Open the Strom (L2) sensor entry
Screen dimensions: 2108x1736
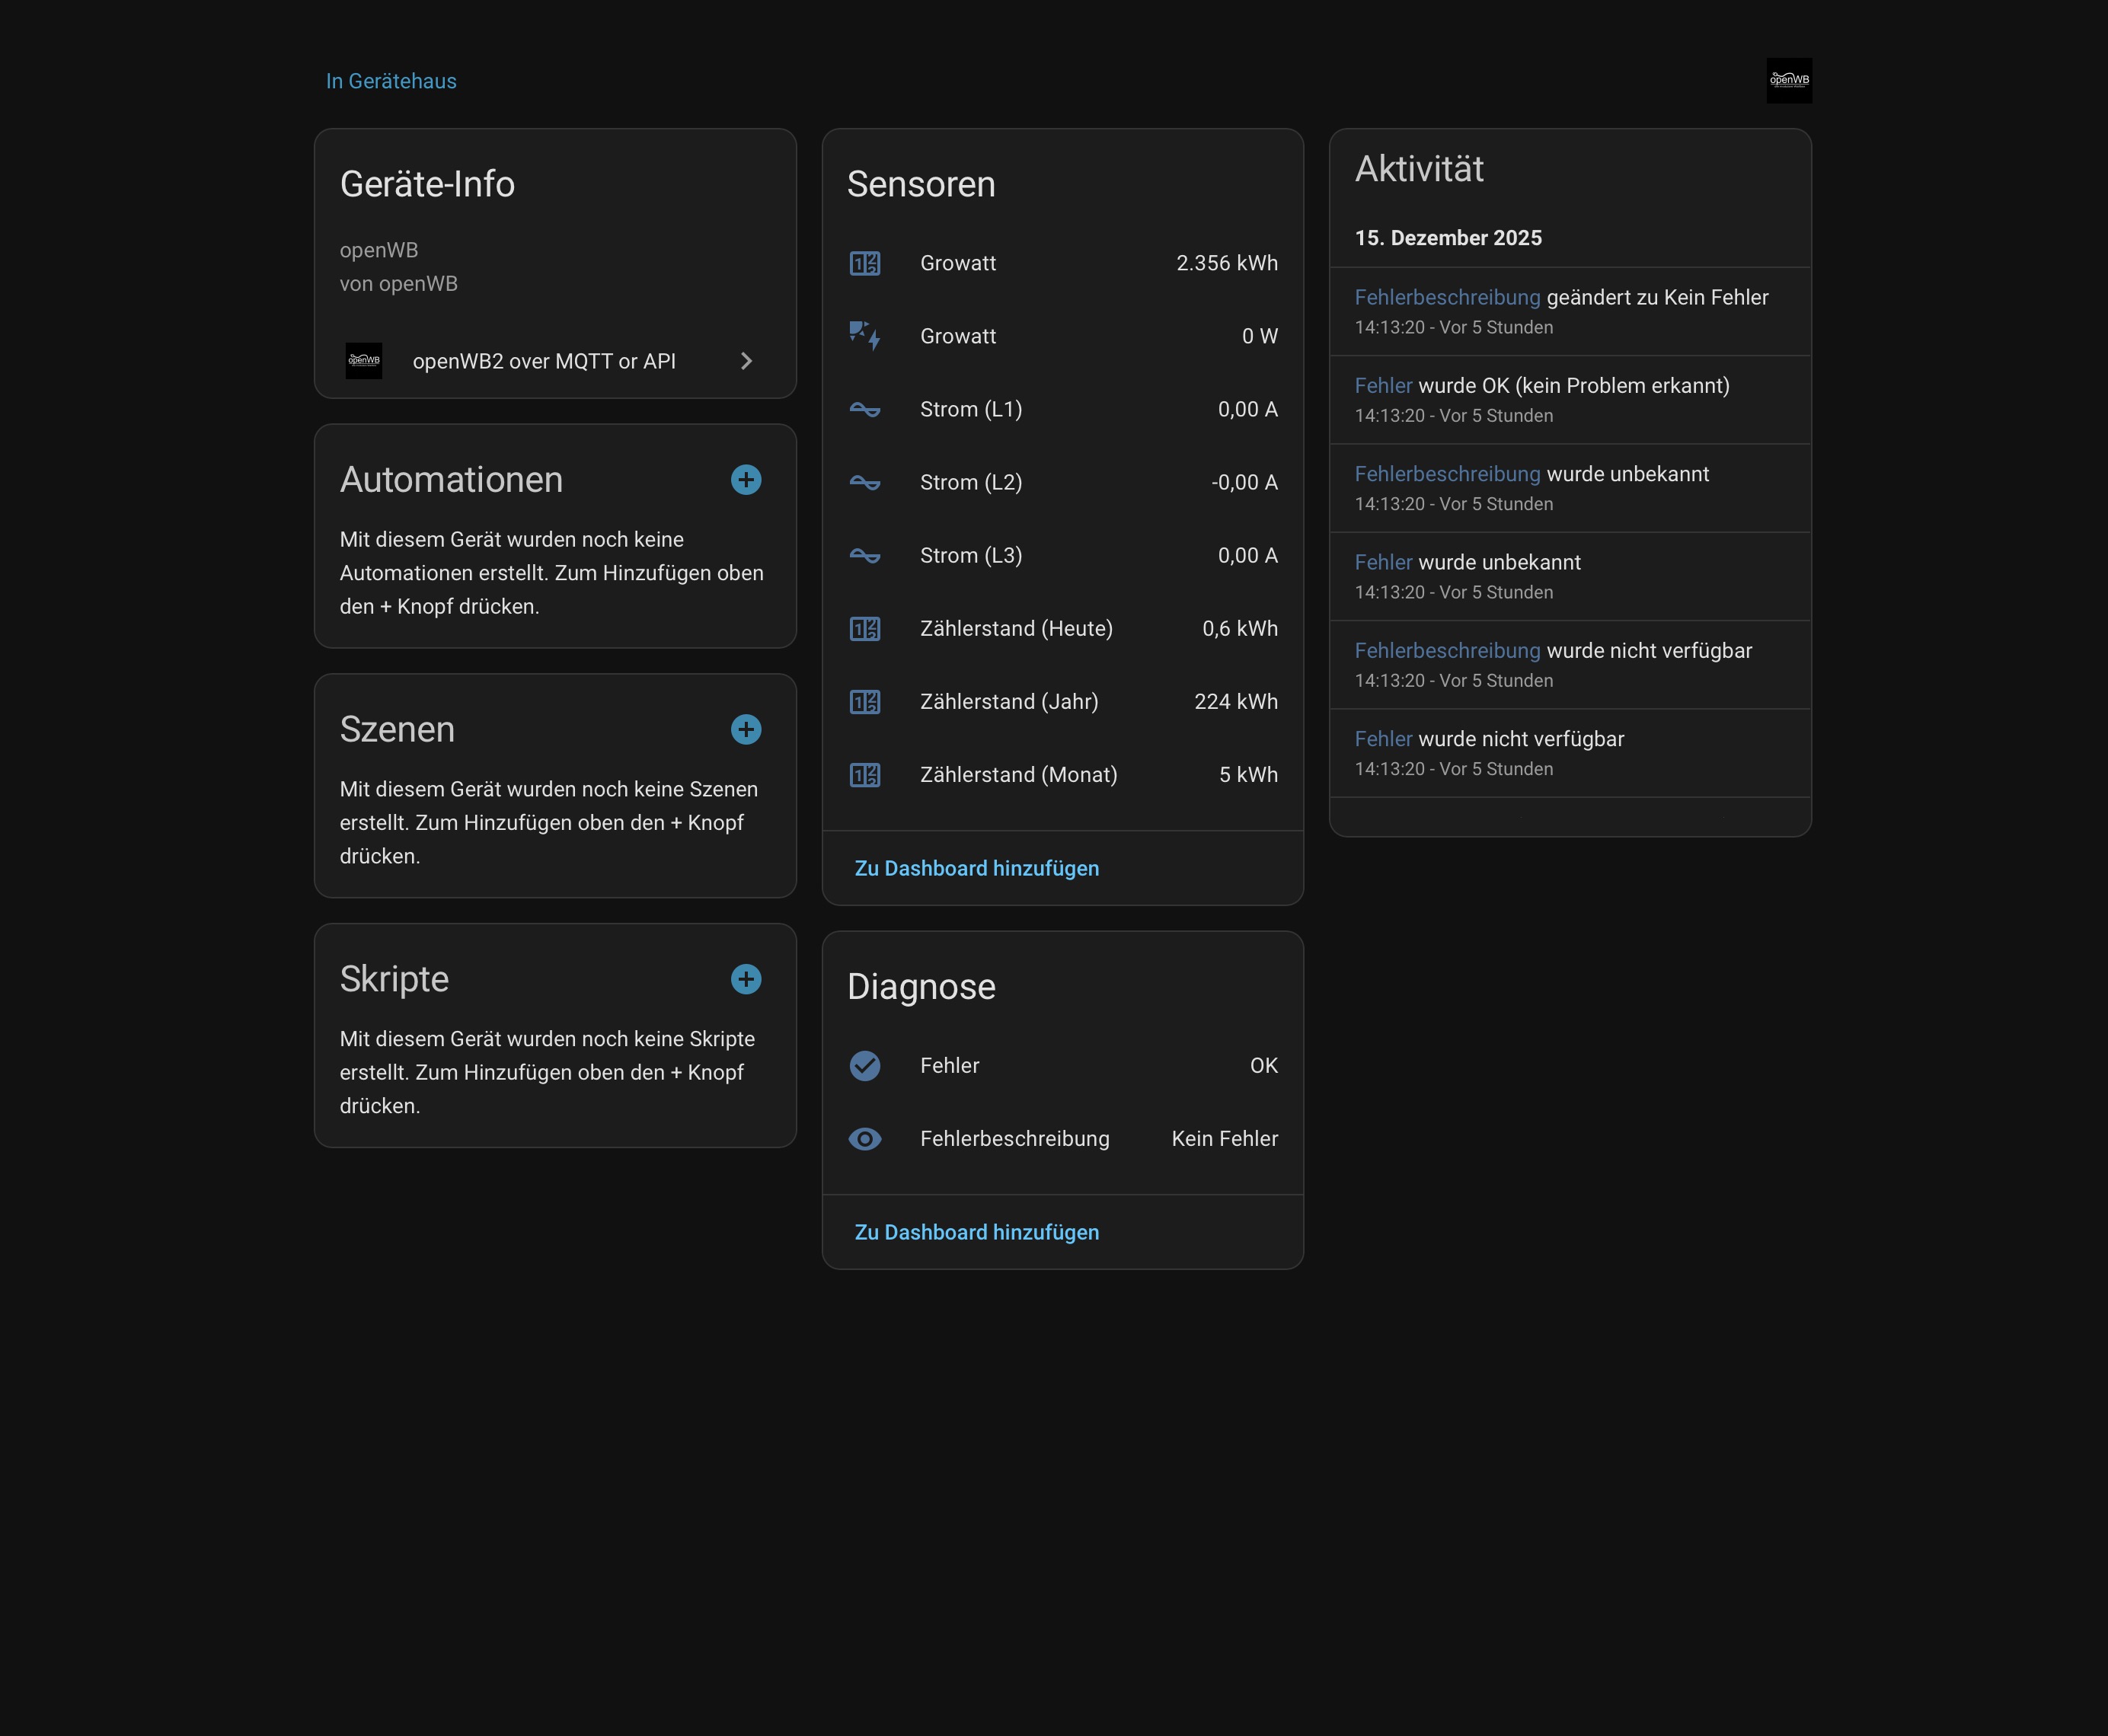pyautogui.click(x=1062, y=483)
